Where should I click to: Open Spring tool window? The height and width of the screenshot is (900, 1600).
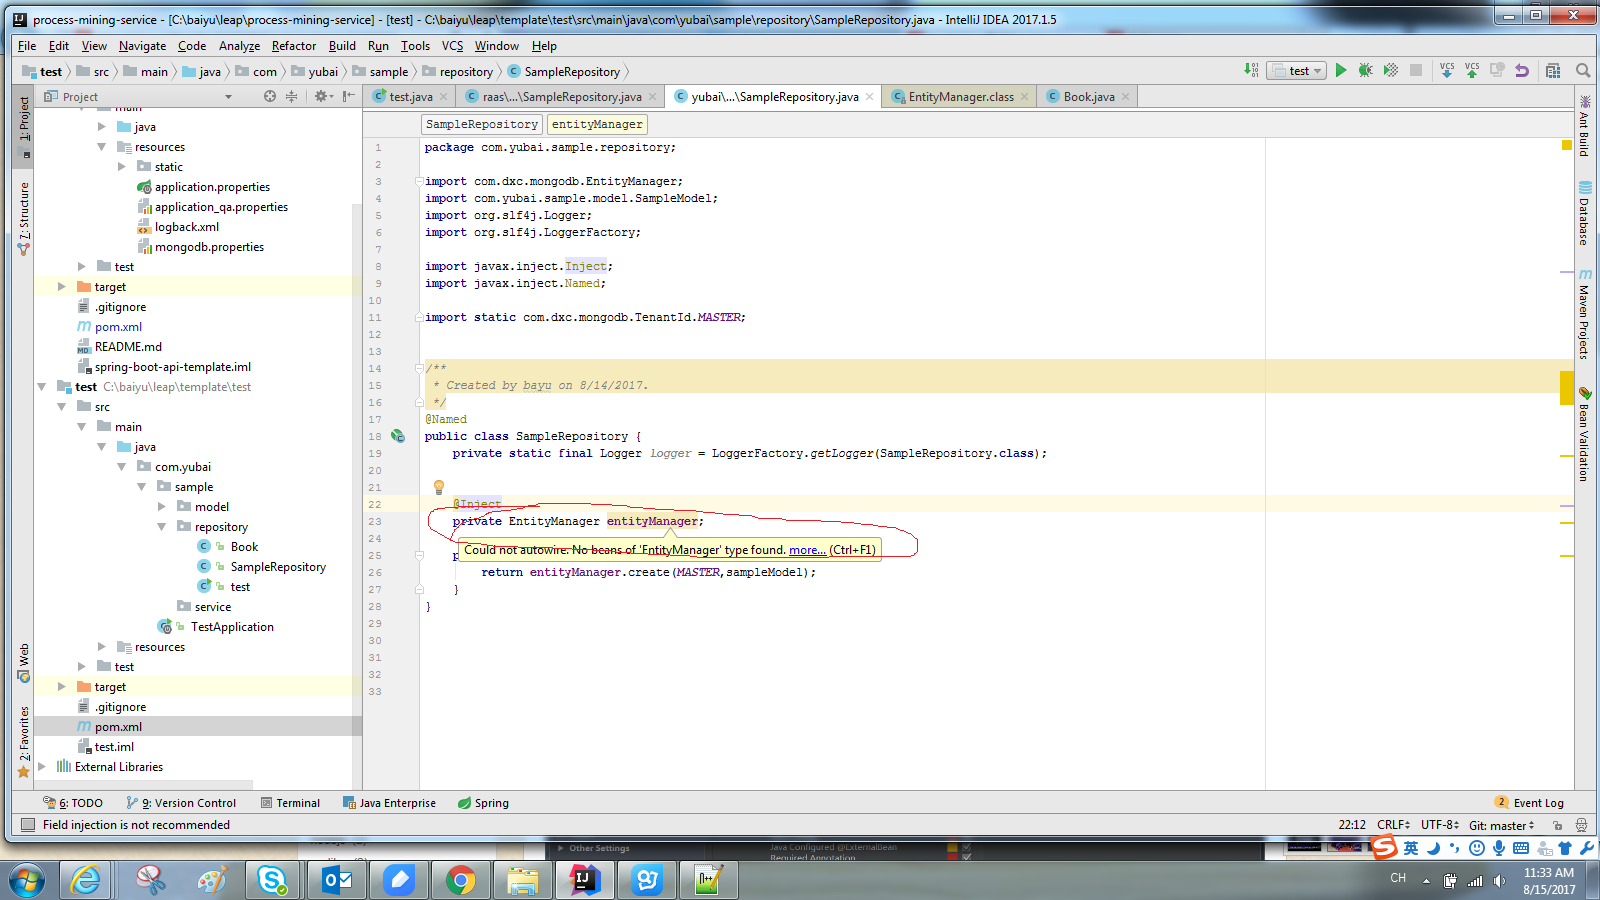[483, 802]
